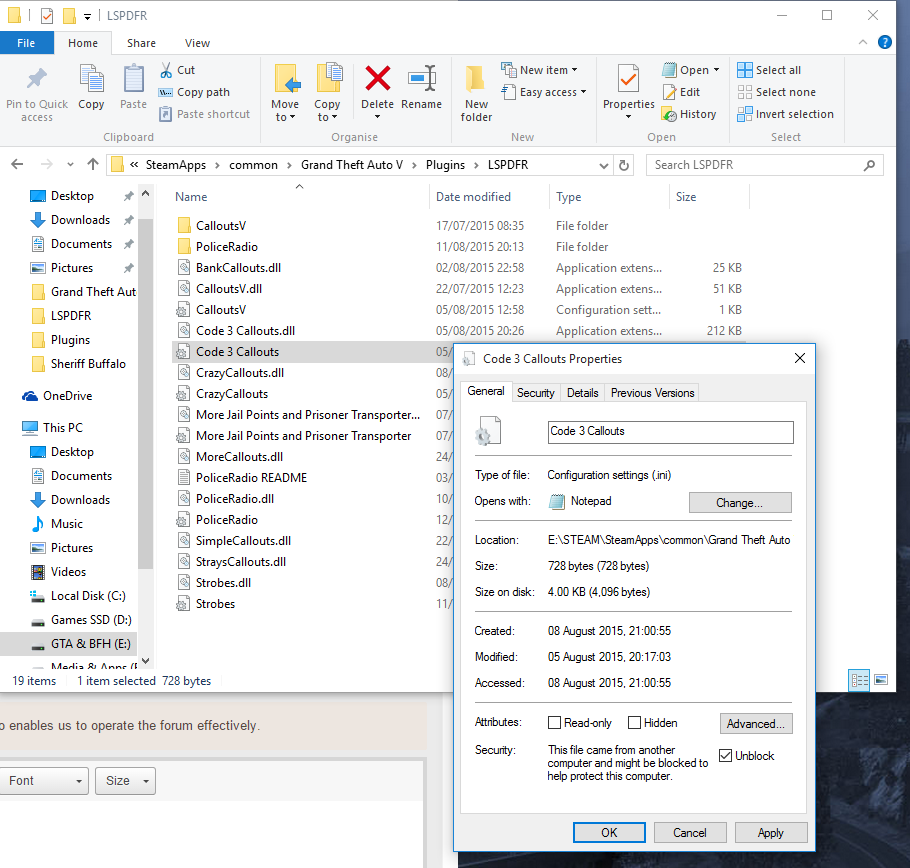The width and height of the screenshot is (910, 868).
Task: Switch to the Security tab
Action: (535, 393)
